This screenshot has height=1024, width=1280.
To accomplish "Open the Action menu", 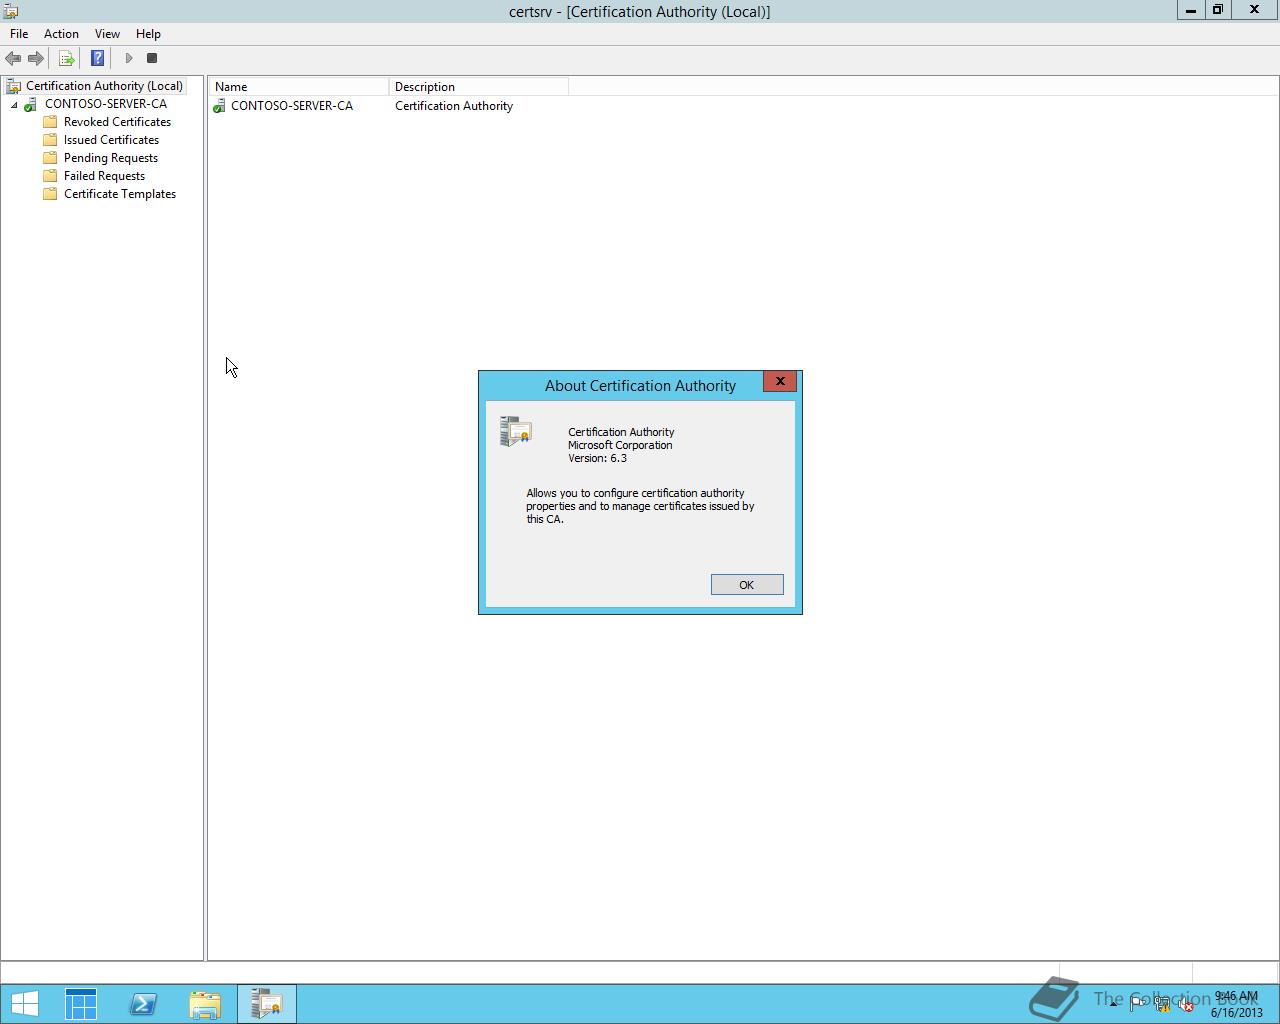I will [61, 34].
